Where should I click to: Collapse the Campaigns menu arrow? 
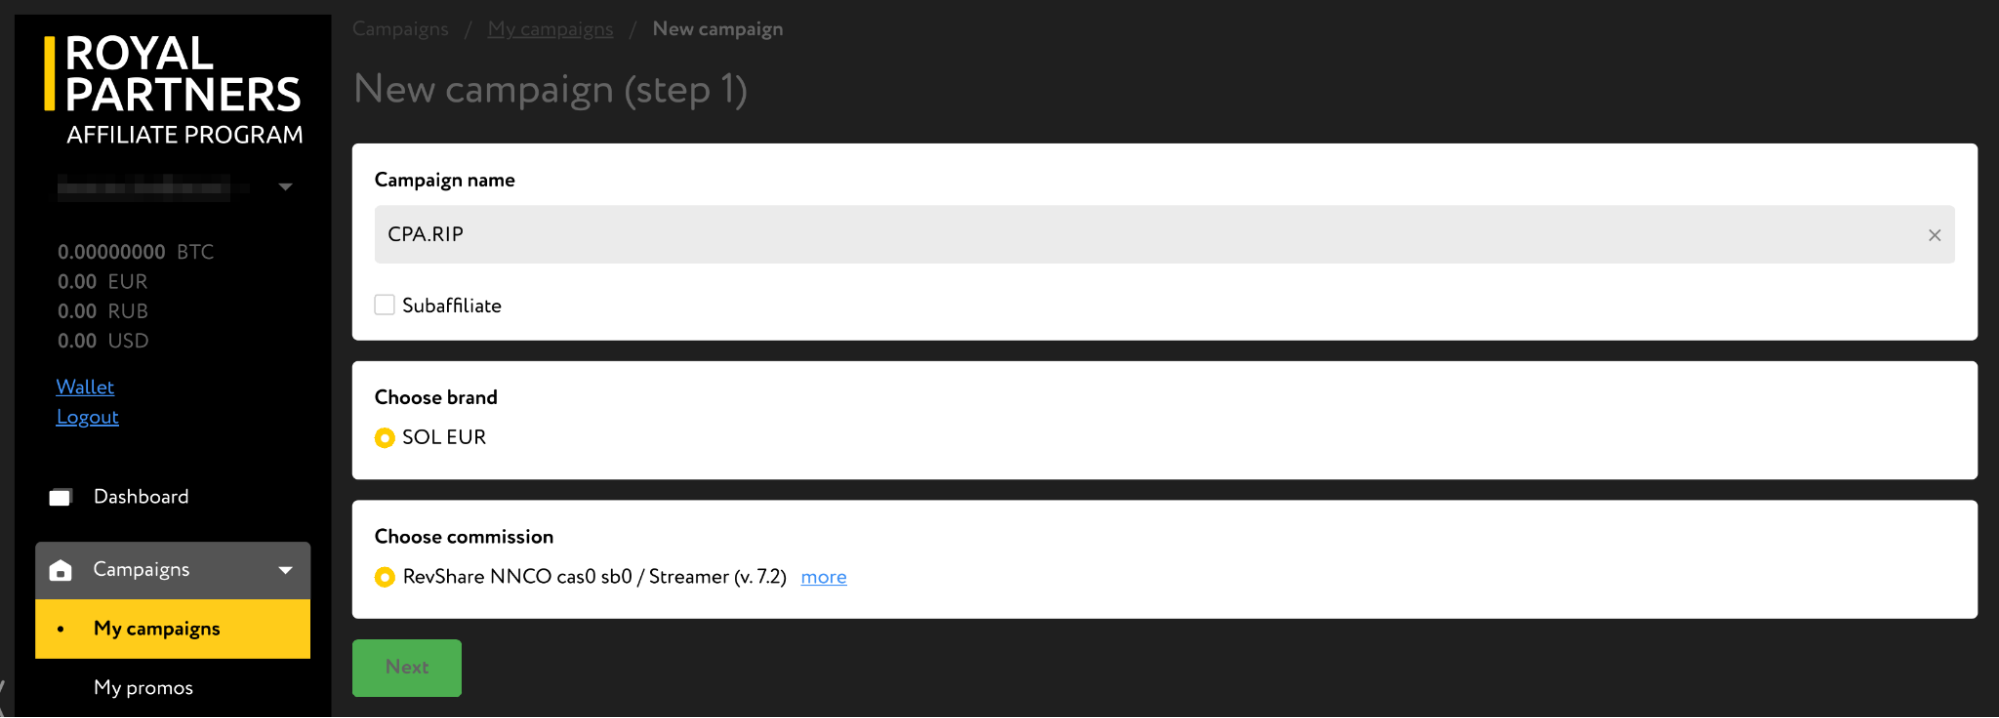[285, 570]
